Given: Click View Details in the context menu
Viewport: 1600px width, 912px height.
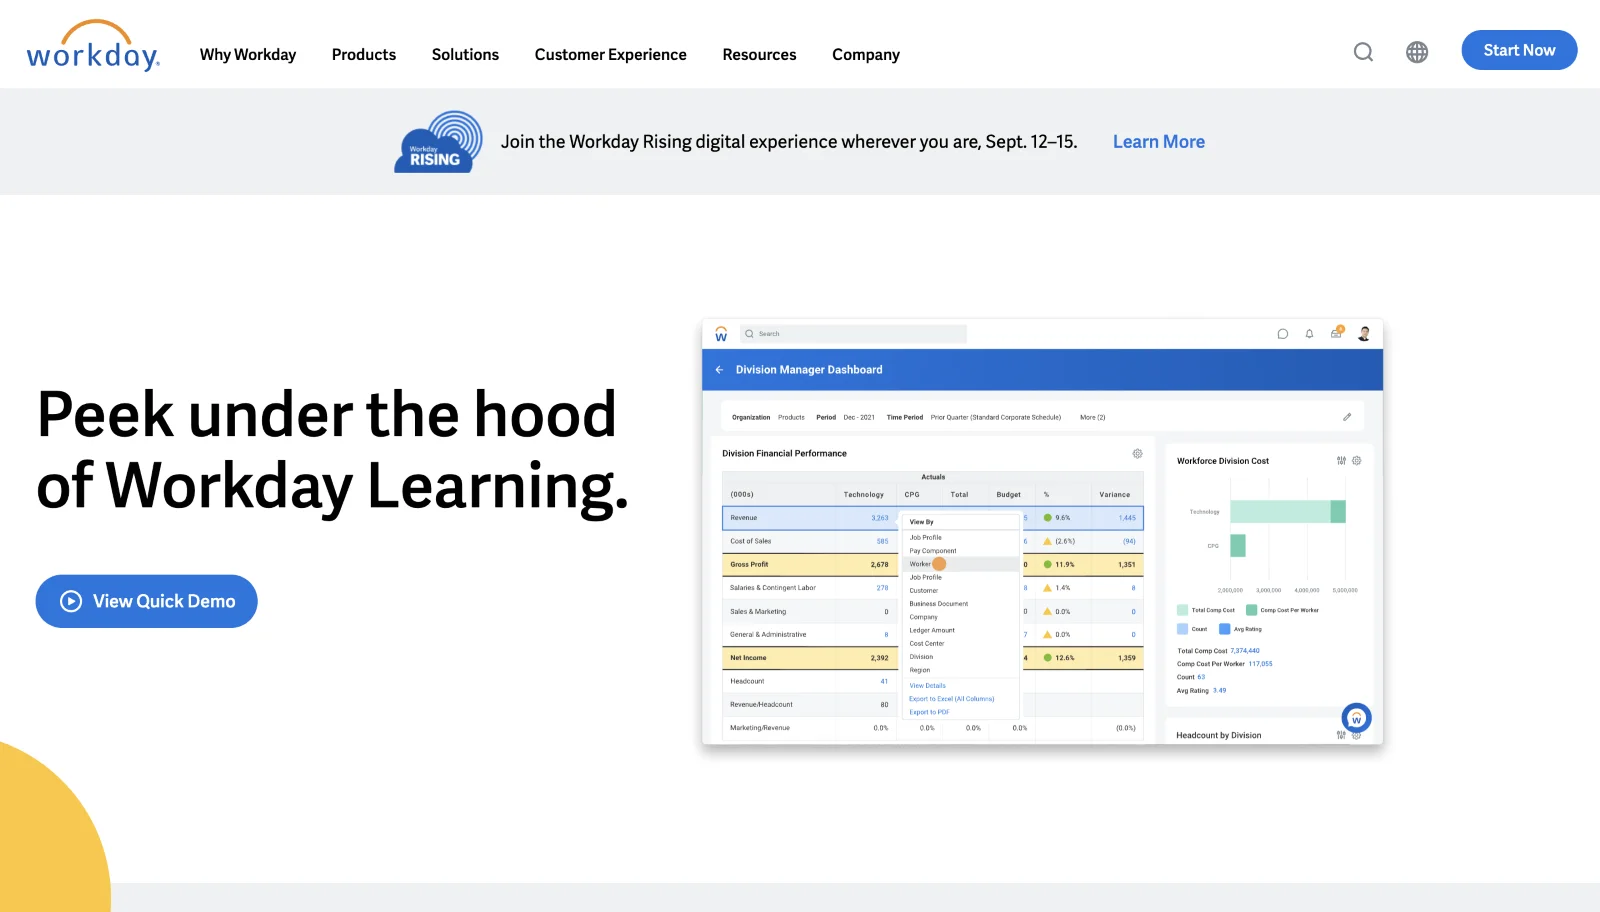Looking at the screenshot, I should click(927, 686).
